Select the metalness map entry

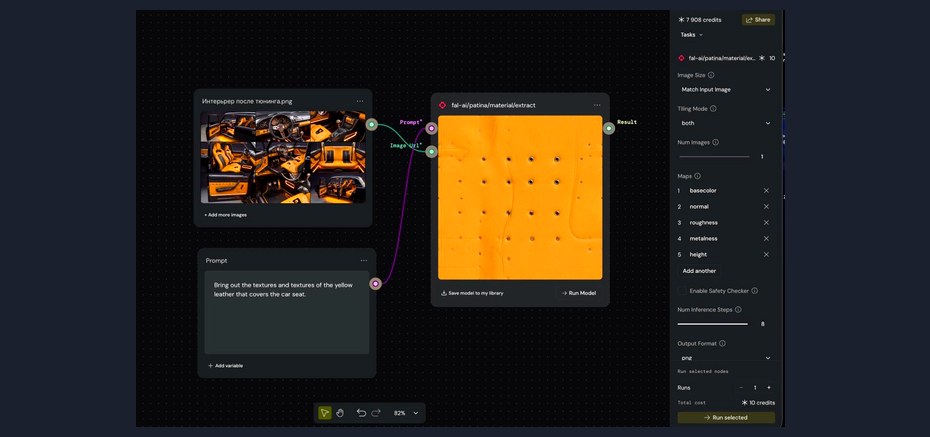click(x=703, y=238)
